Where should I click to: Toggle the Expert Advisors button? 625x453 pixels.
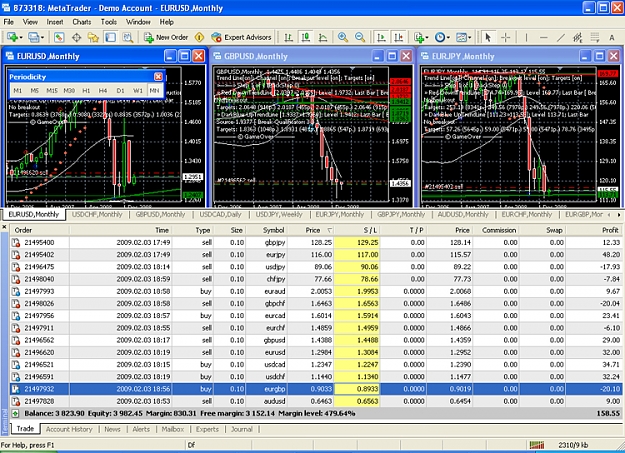241,37
